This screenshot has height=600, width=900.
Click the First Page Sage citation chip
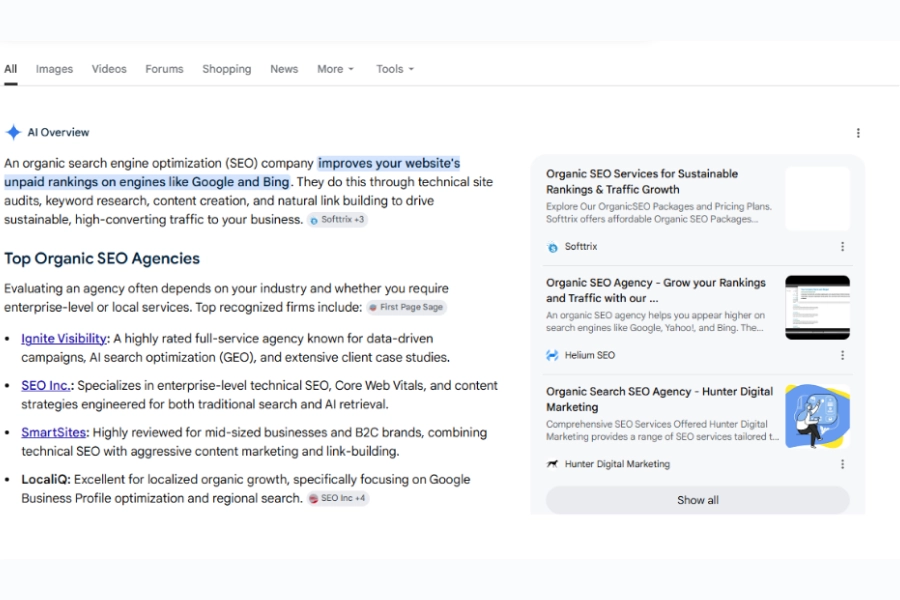point(406,307)
